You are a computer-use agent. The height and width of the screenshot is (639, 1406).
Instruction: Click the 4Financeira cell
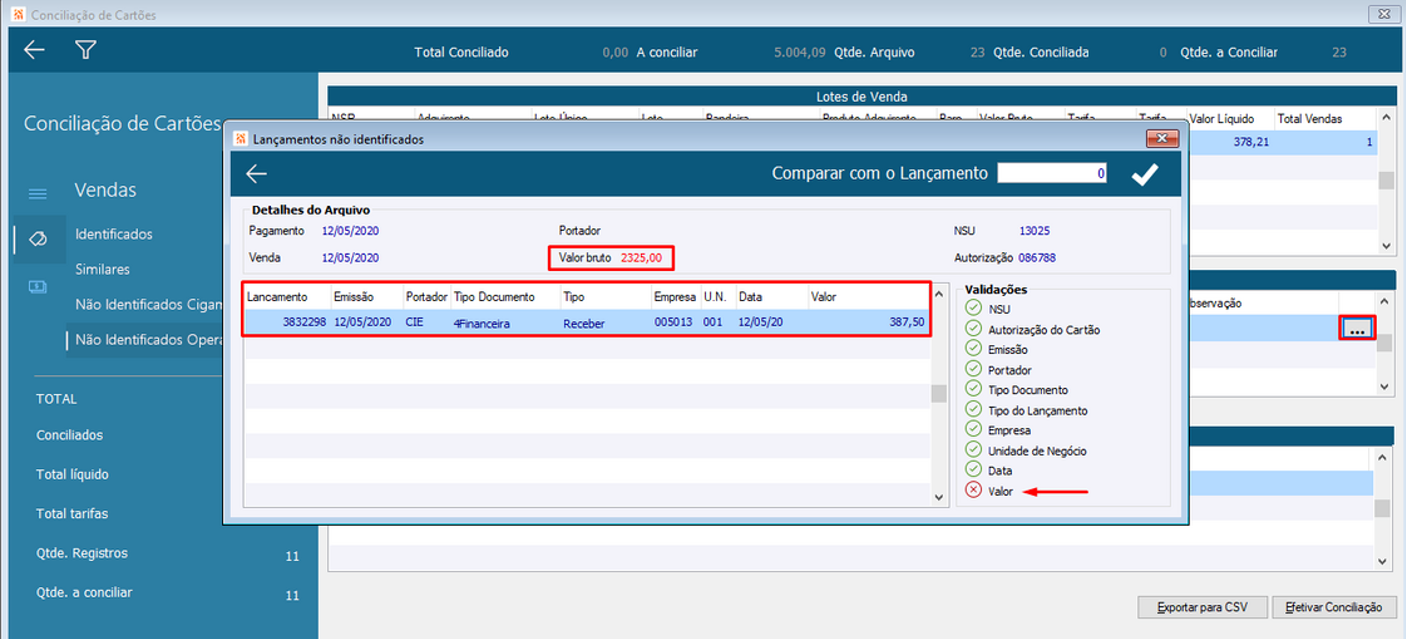(482, 323)
